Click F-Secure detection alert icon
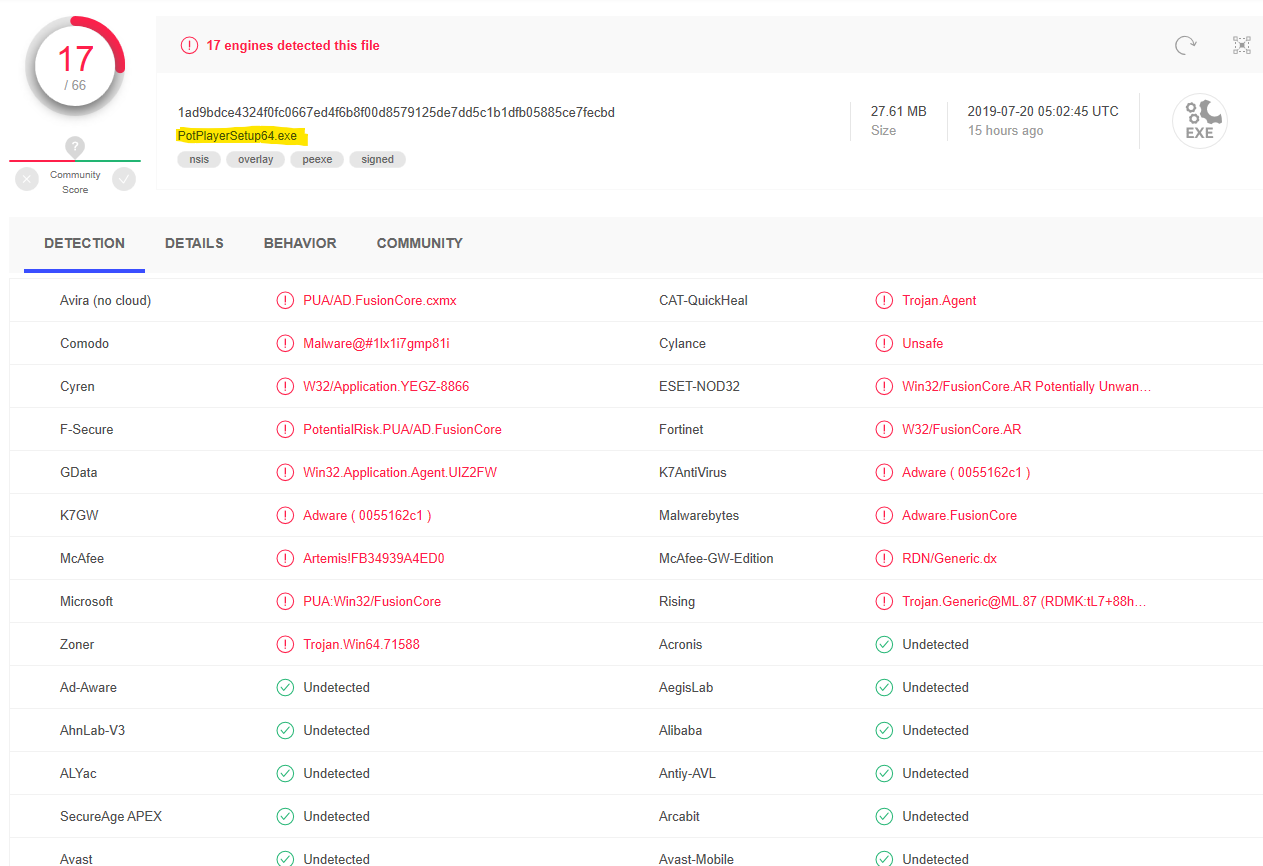The height and width of the screenshot is (866, 1263). pyautogui.click(x=285, y=429)
